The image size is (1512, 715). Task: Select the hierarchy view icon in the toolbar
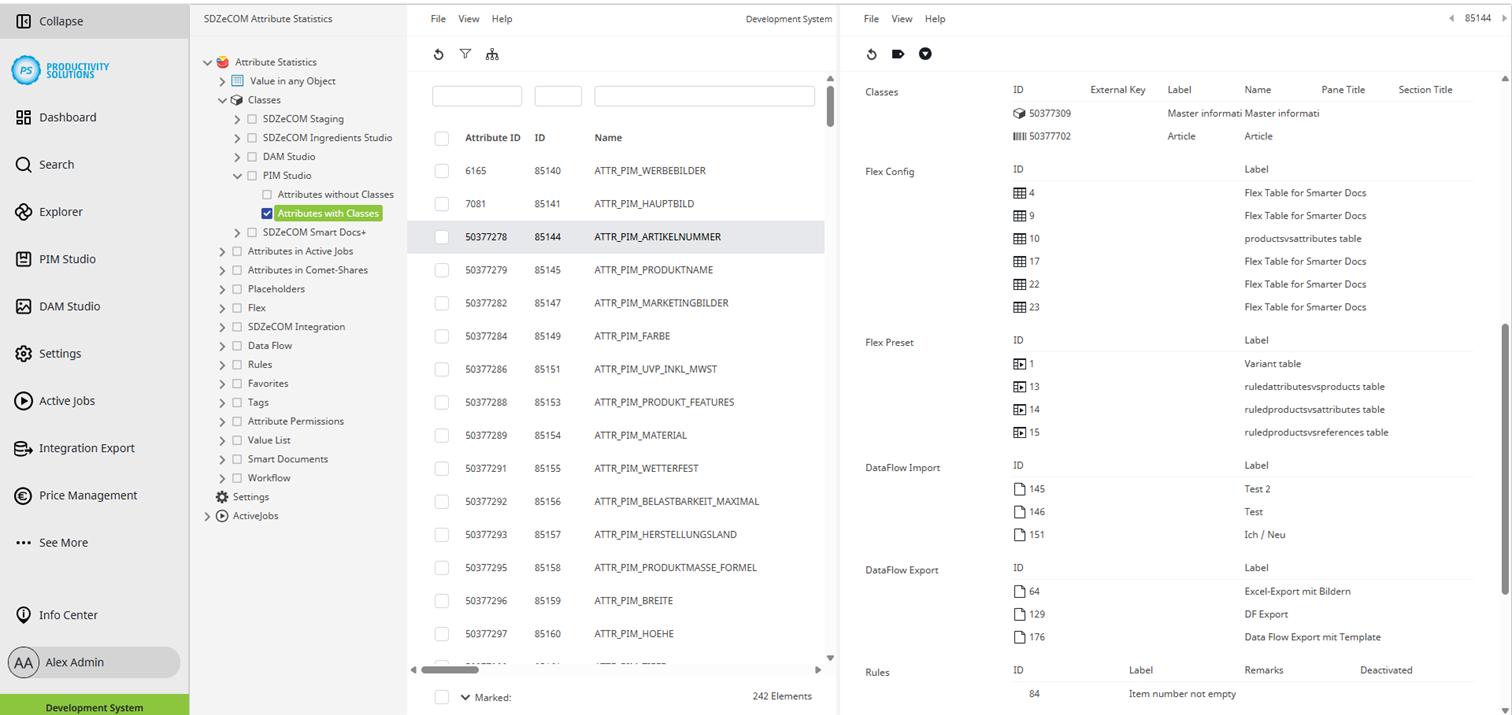coord(492,54)
